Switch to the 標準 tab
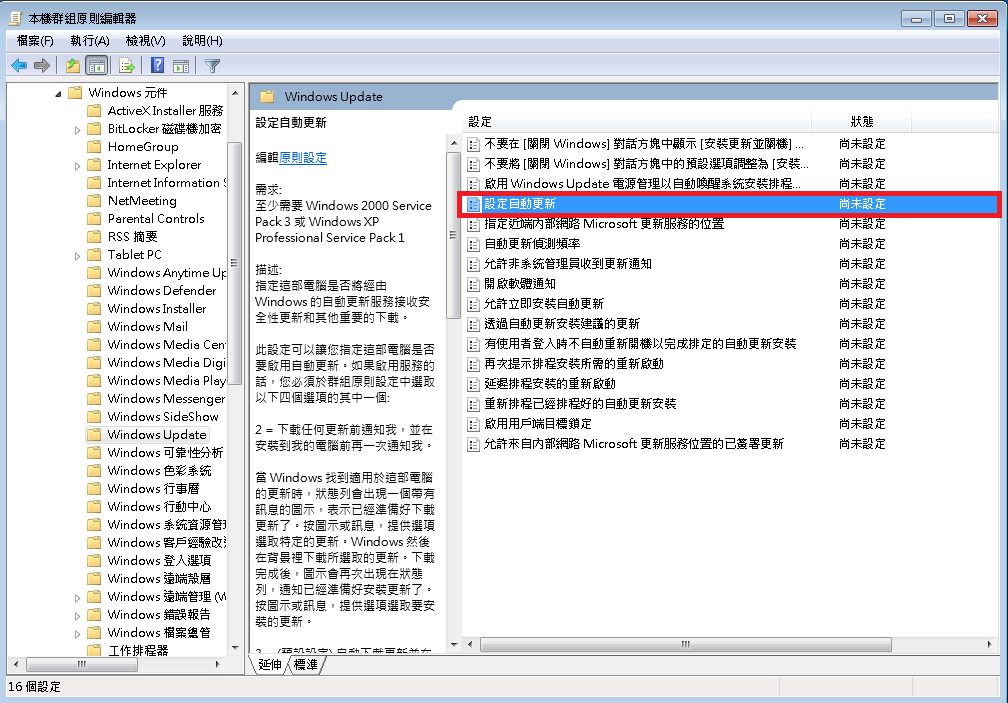The height and width of the screenshot is (703, 1008). (306, 664)
